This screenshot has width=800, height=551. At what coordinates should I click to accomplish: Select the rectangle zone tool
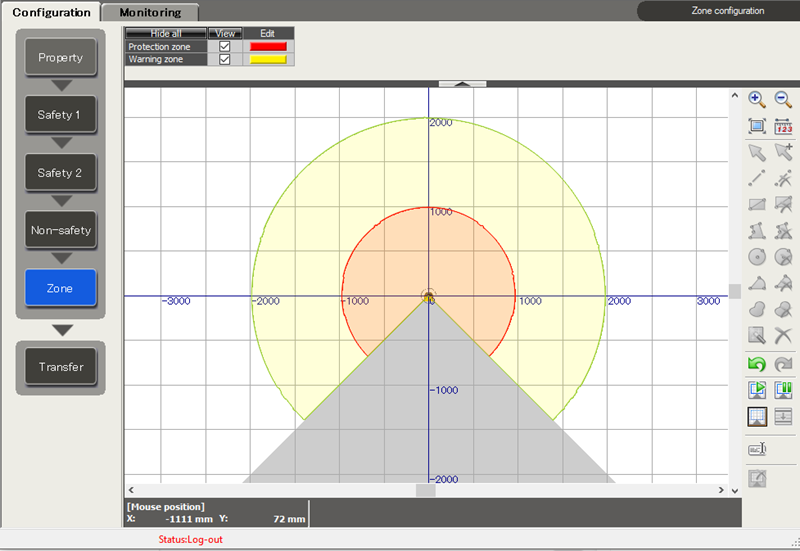tap(757, 205)
